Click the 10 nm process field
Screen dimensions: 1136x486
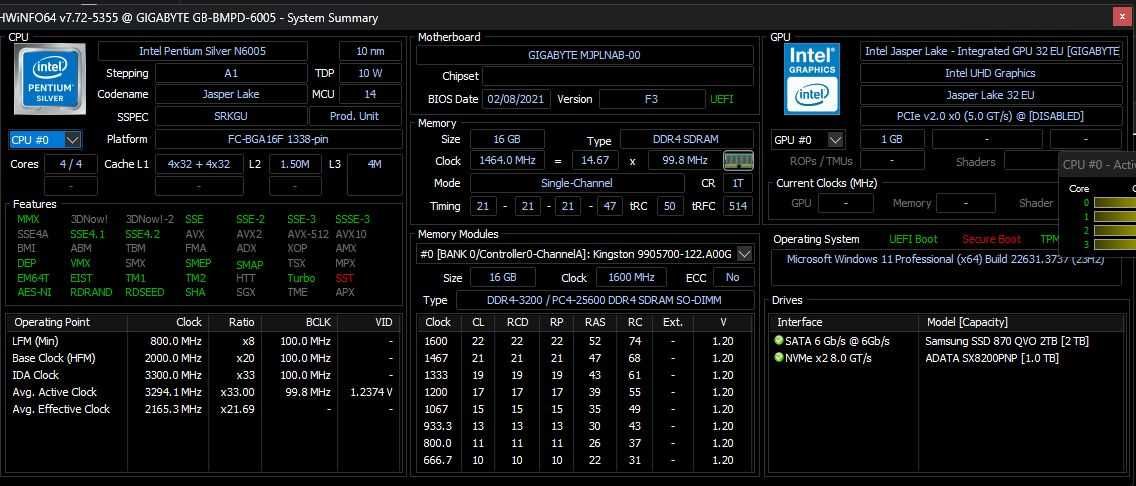(370, 51)
